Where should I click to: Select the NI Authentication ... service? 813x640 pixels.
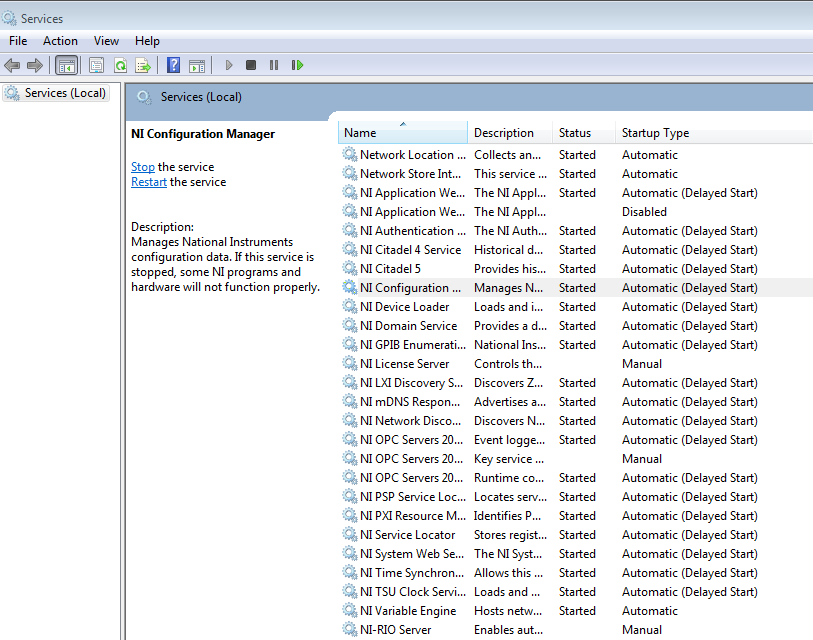413,231
